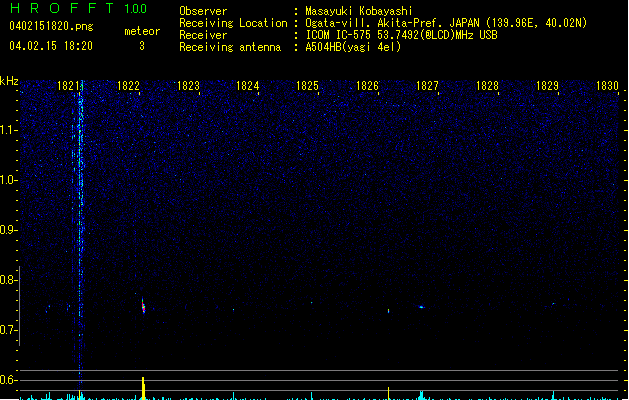The image size is (629, 400).
Task: Click the tall yellow power spike after 1822
Action: pos(143,388)
